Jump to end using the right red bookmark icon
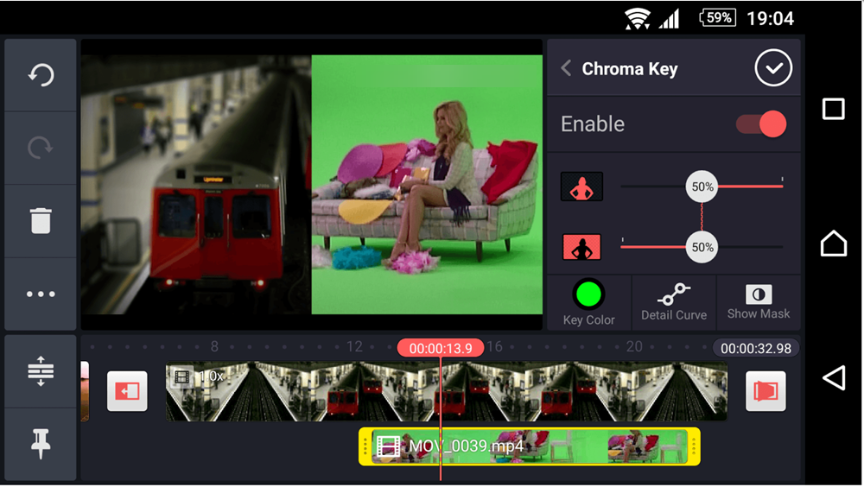Screen dimensions: 864x487 765,391
